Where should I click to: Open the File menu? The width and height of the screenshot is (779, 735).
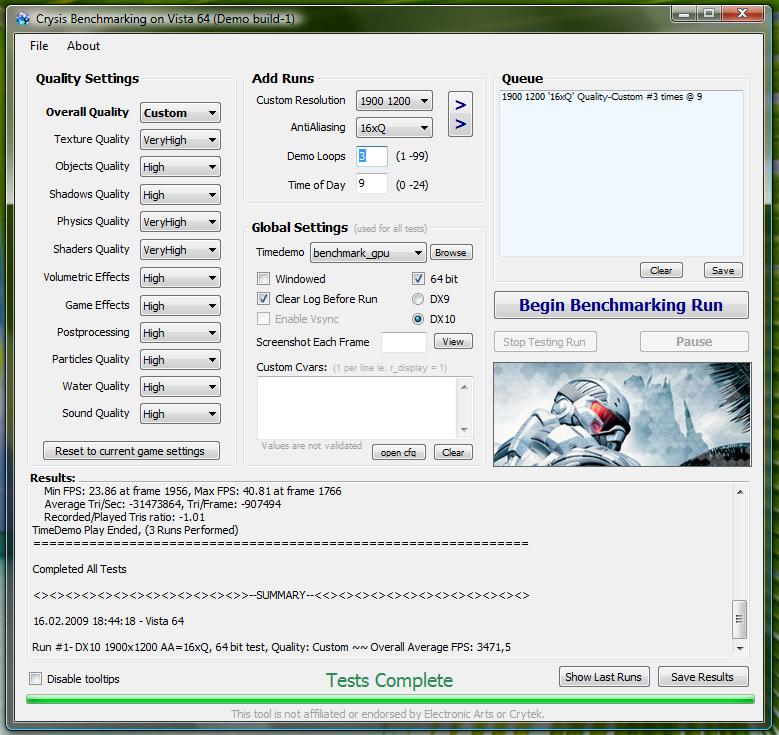[x=39, y=46]
